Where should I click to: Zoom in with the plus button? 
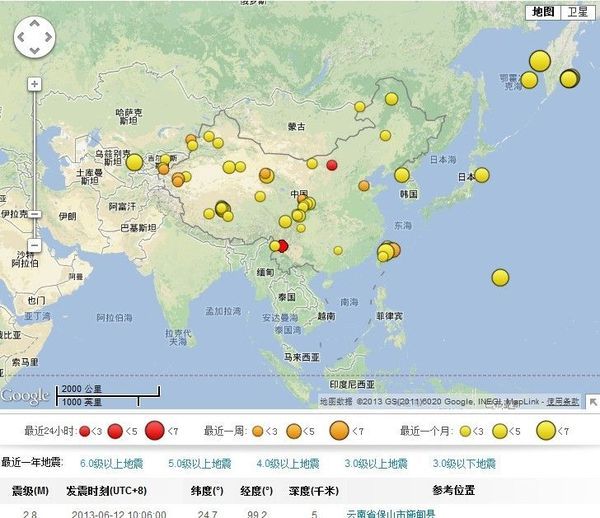point(34,84)
